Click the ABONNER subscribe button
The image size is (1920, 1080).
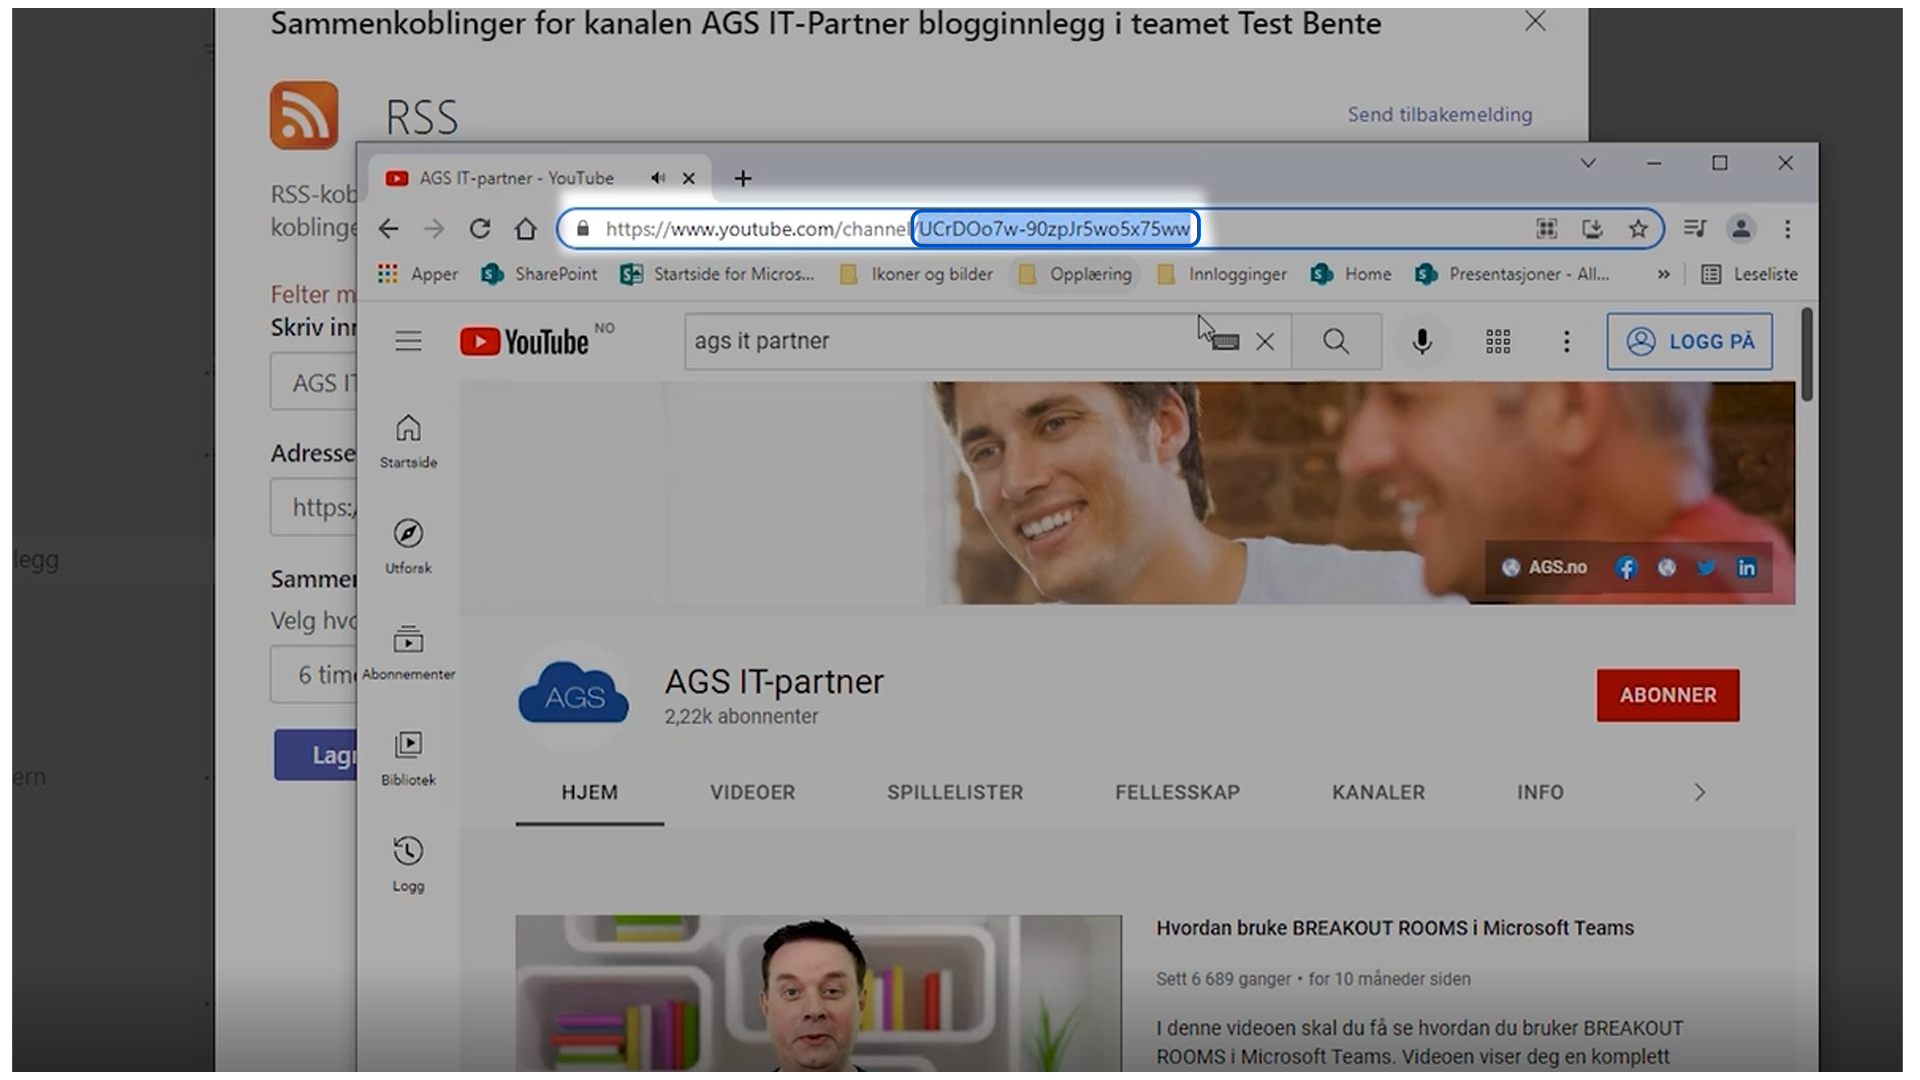coord(1668,695)
